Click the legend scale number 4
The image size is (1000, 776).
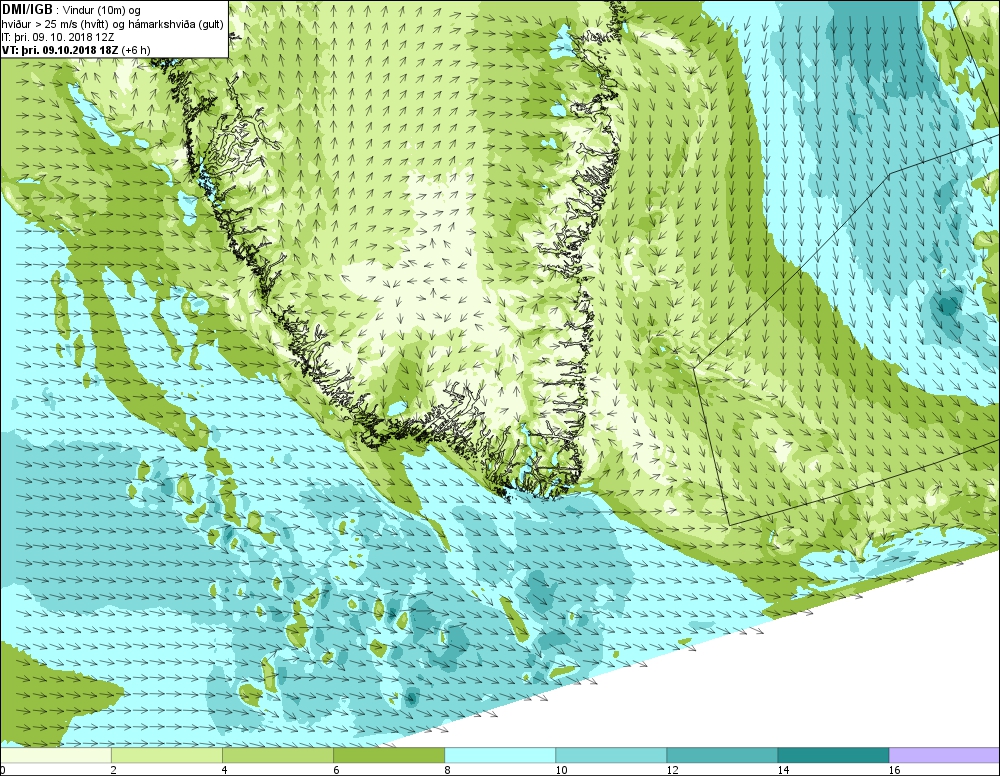[225, 770]
